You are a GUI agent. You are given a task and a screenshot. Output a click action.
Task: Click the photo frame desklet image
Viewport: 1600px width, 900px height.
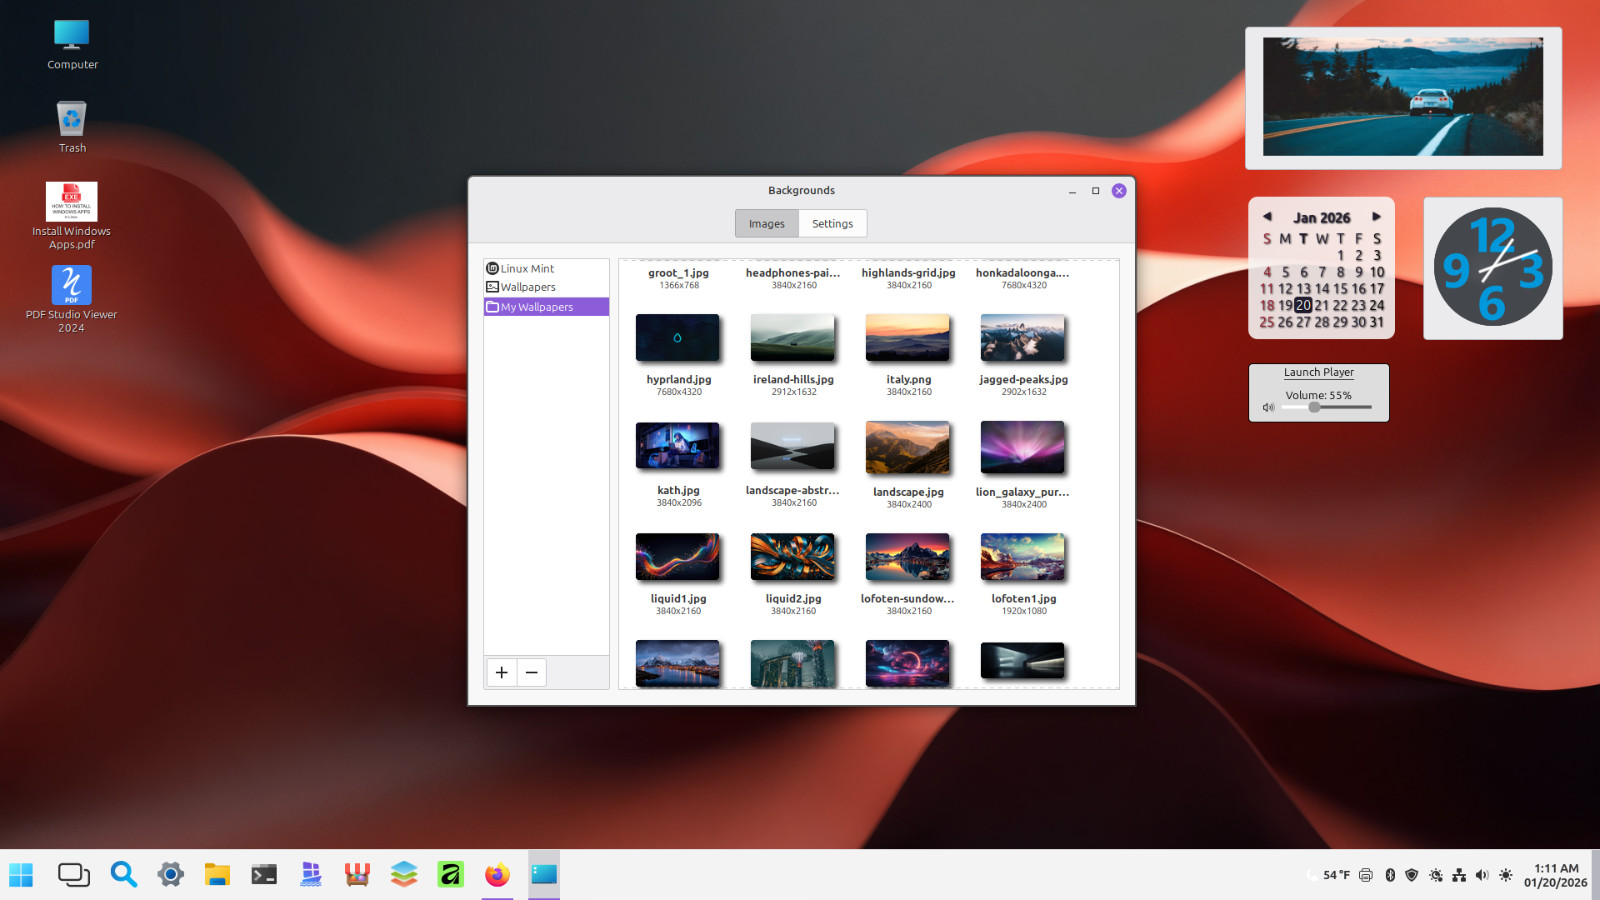(1403, 97)
